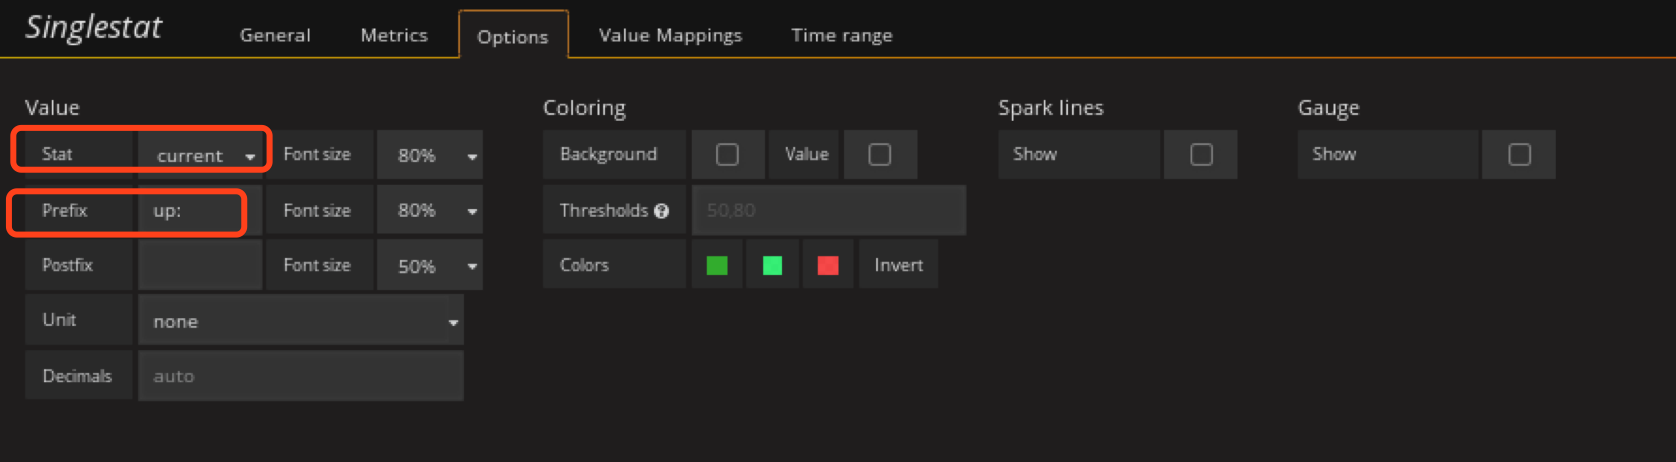Click the Decimals input field
The image size is (1676, 462).
pos(300,376)
